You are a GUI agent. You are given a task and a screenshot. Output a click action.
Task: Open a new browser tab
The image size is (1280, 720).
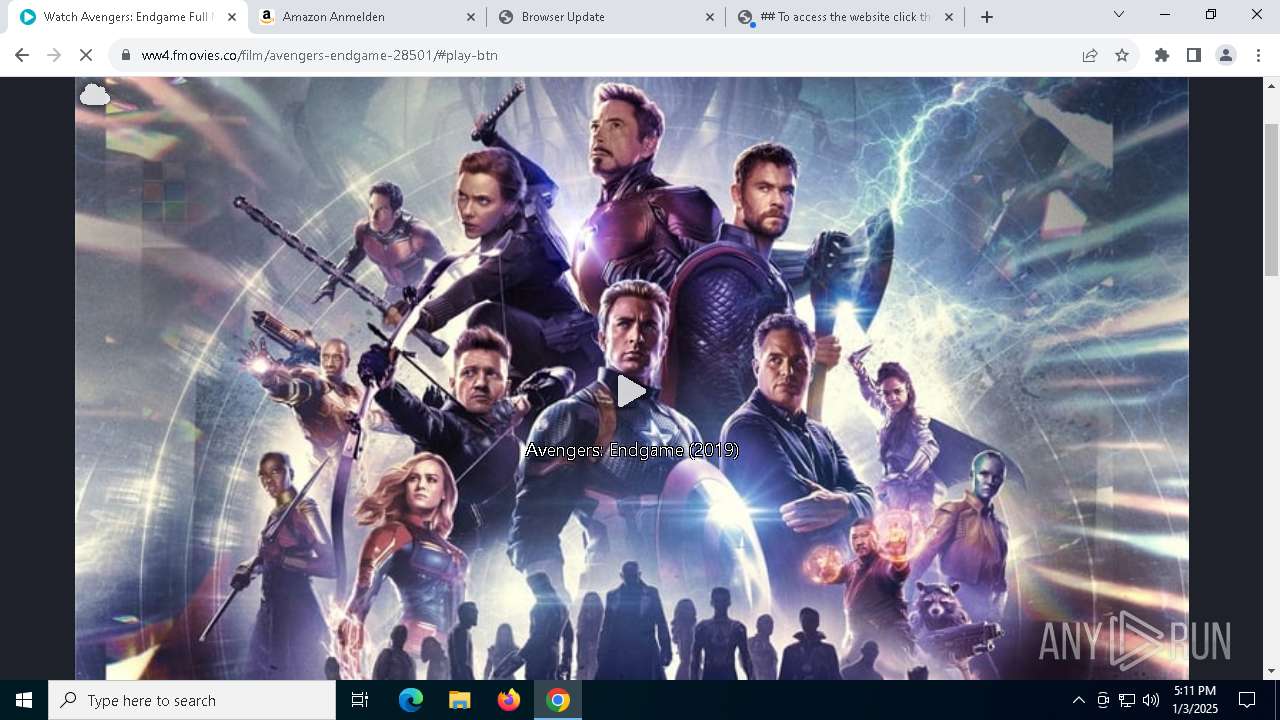coord(987,17)
